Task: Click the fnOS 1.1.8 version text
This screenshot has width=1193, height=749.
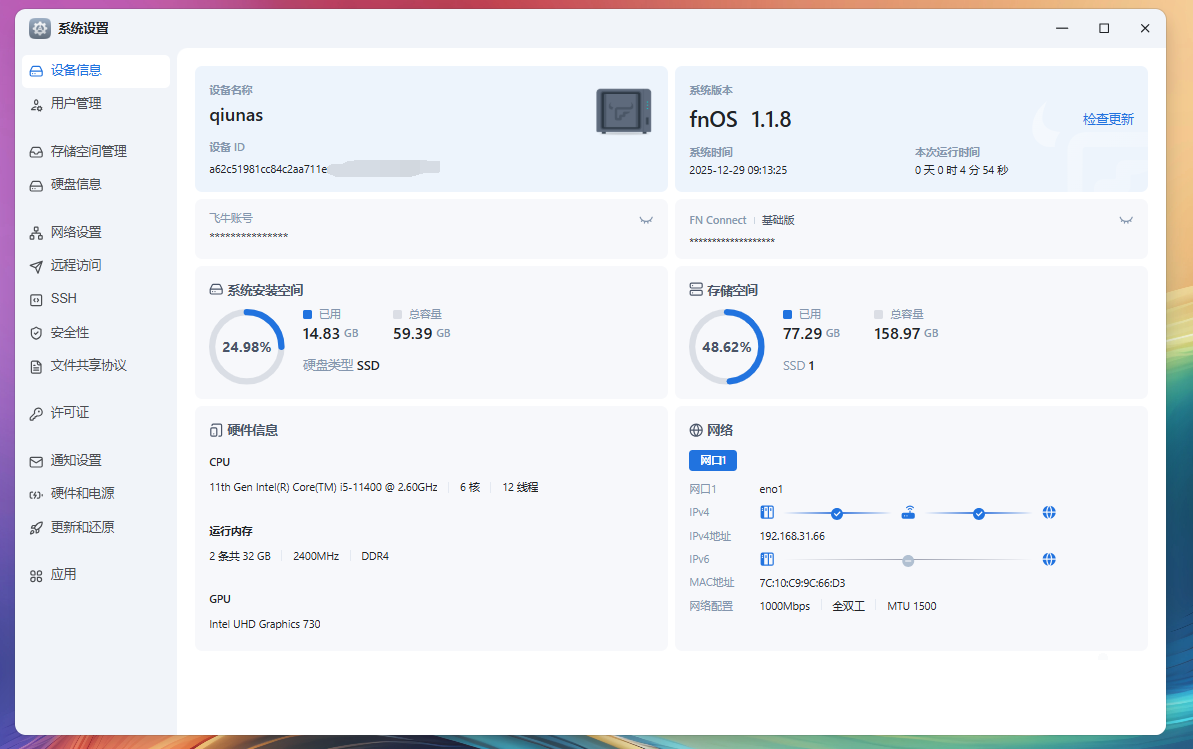Action: point(740,120)
